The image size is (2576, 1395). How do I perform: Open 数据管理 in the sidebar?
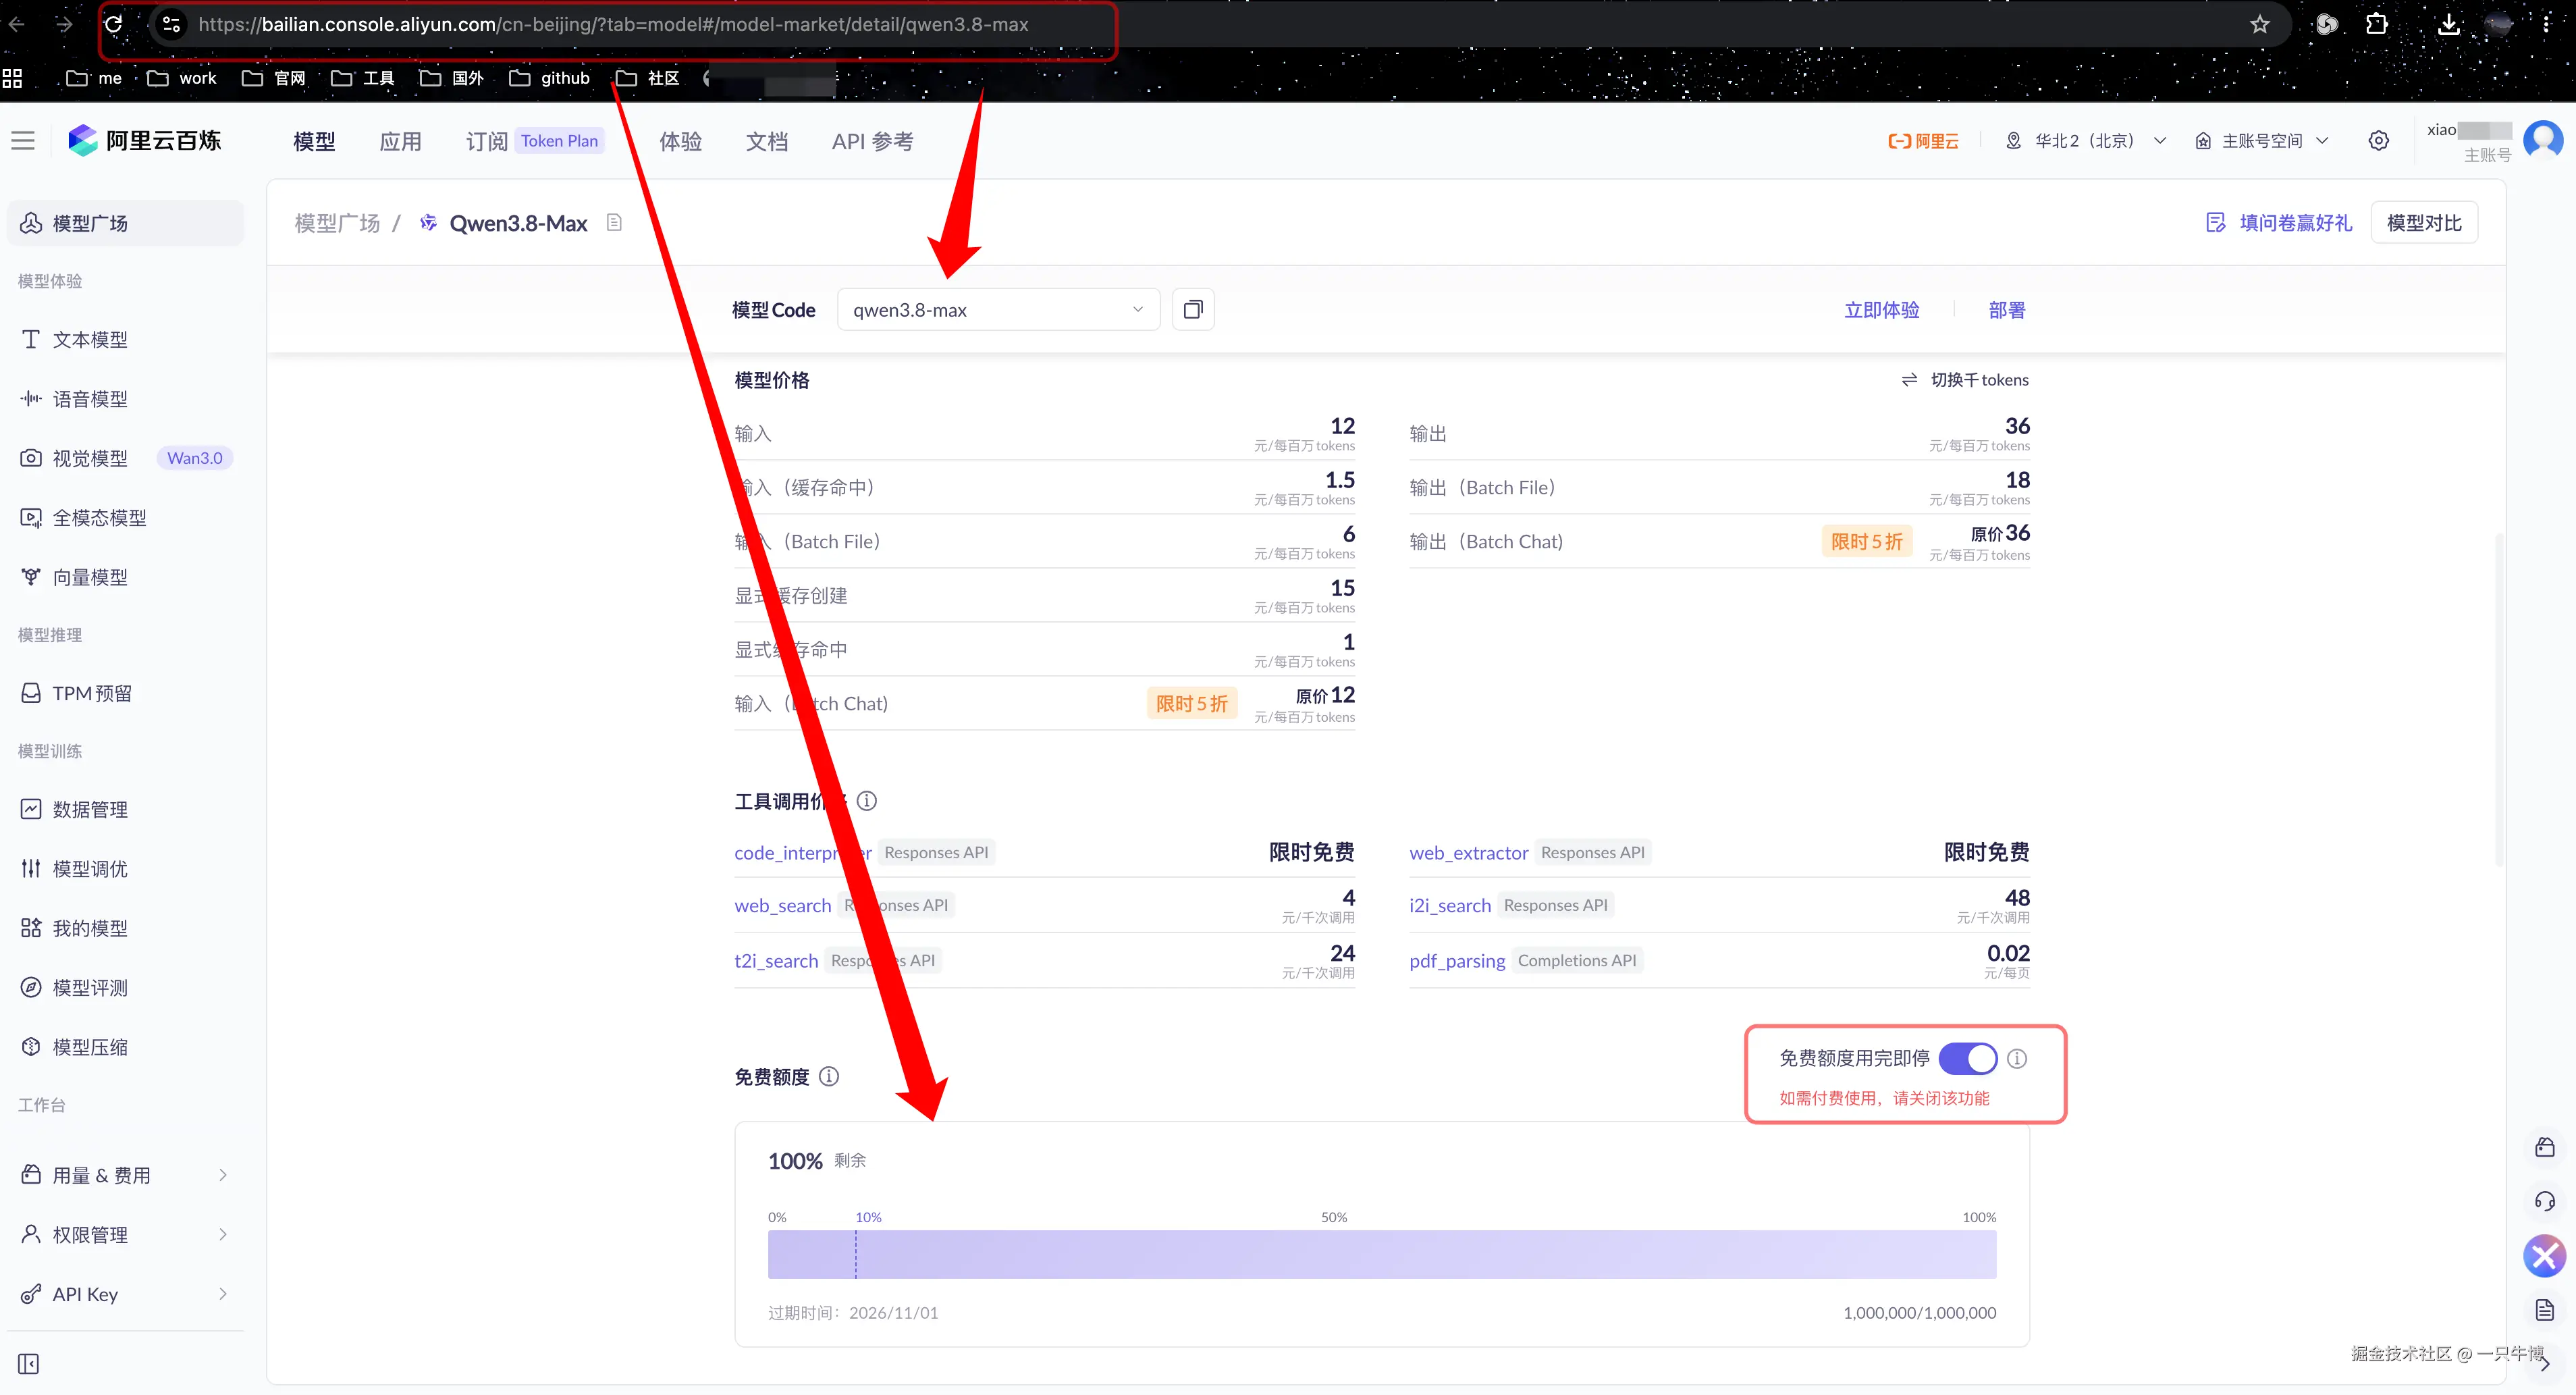coord(125,809)
